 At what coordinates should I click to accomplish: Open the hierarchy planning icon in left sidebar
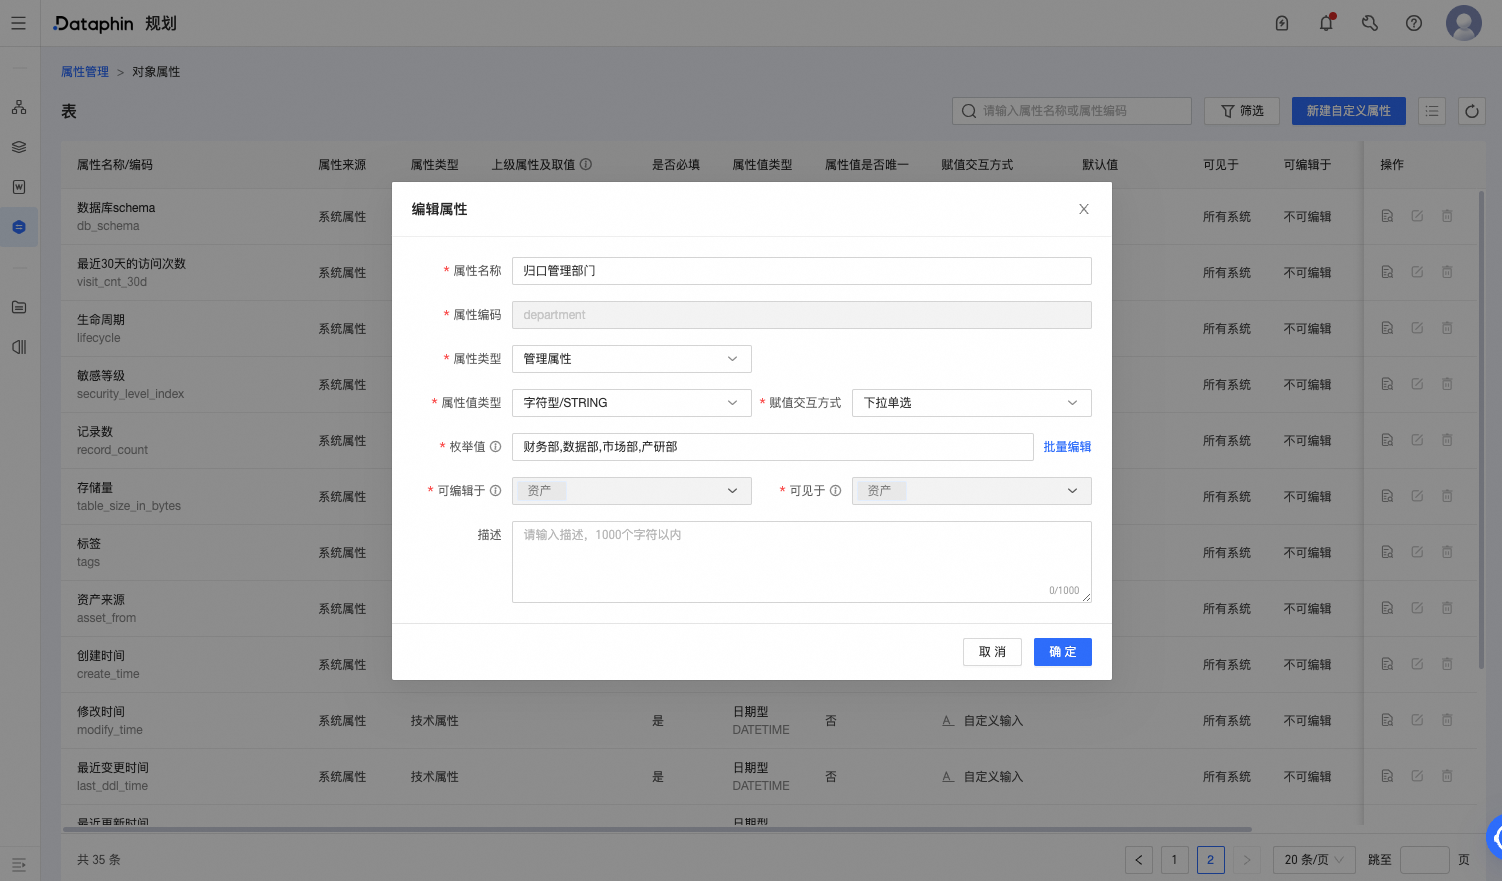(x=19, y=106)
